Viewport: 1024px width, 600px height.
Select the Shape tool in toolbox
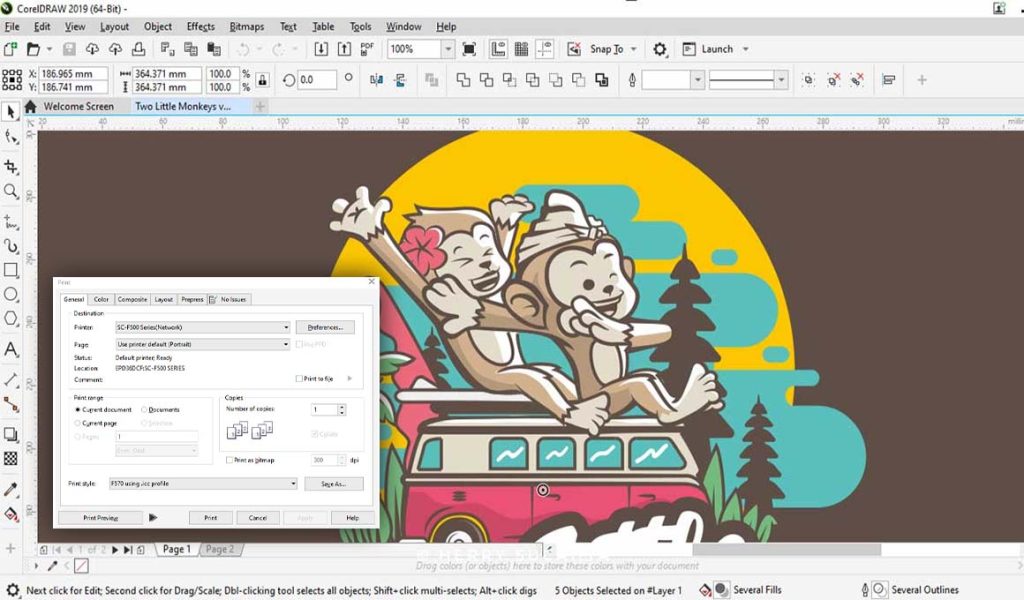(10, 137)
